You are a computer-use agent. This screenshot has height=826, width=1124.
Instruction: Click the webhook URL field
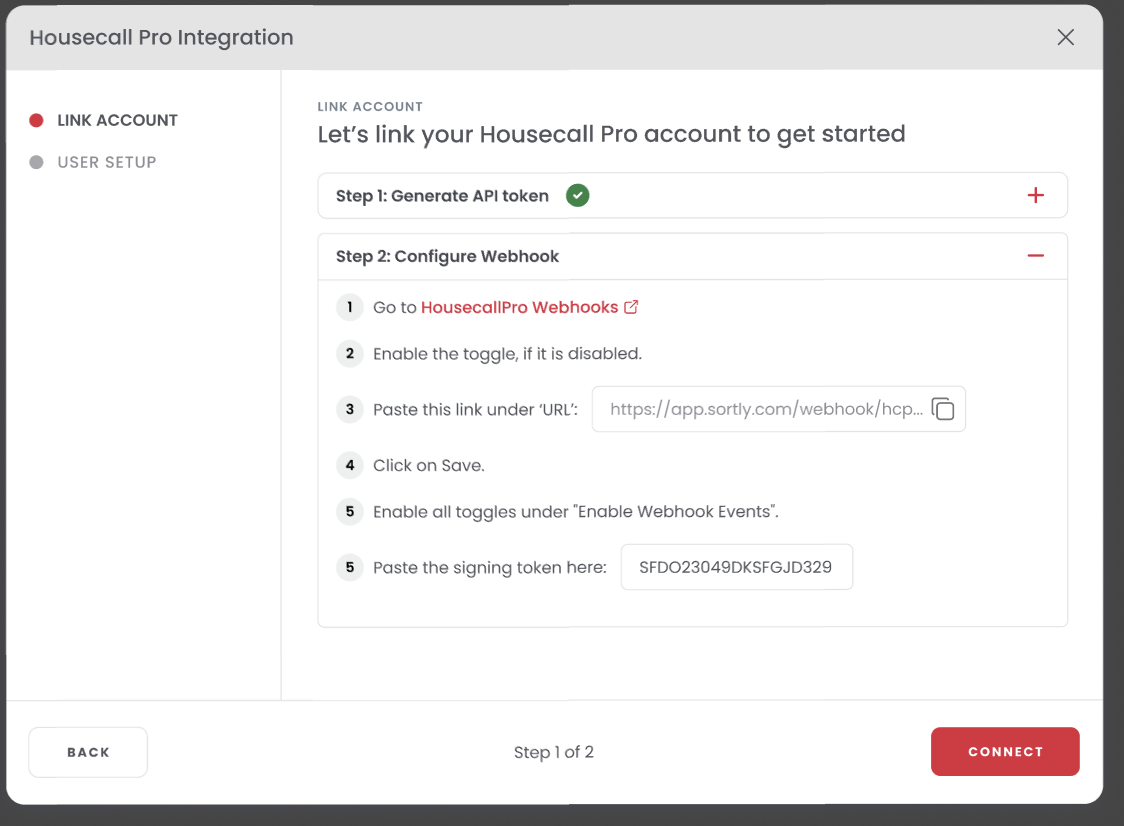[778, 409]
